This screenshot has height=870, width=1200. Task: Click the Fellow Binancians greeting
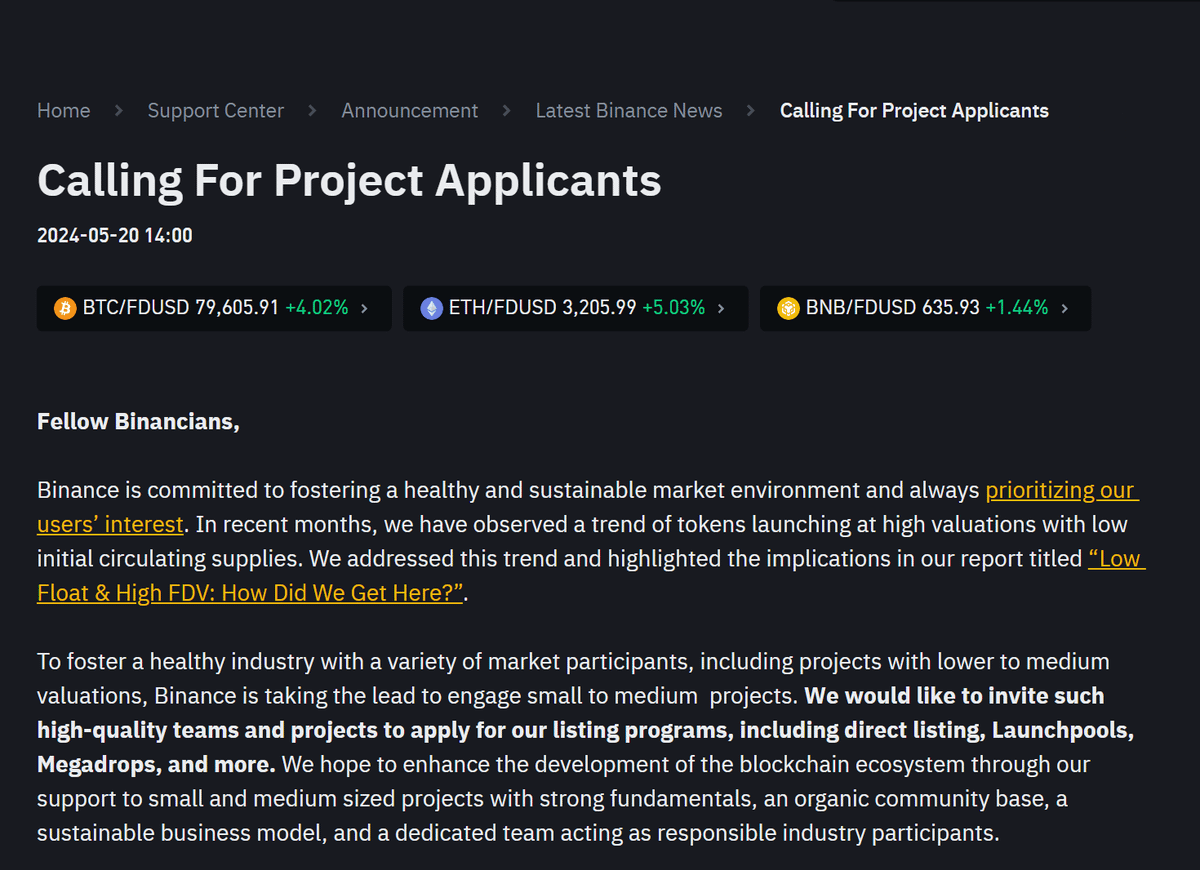138,422
